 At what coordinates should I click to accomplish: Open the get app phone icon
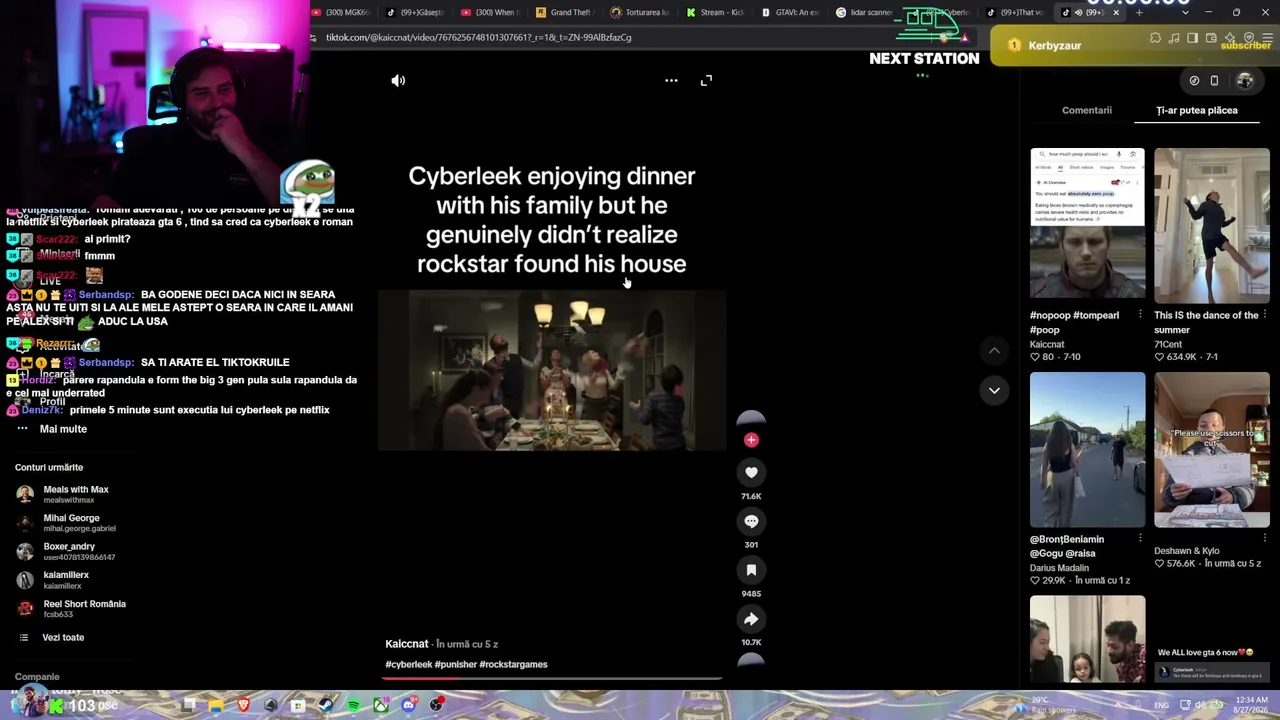[1214, 81]
